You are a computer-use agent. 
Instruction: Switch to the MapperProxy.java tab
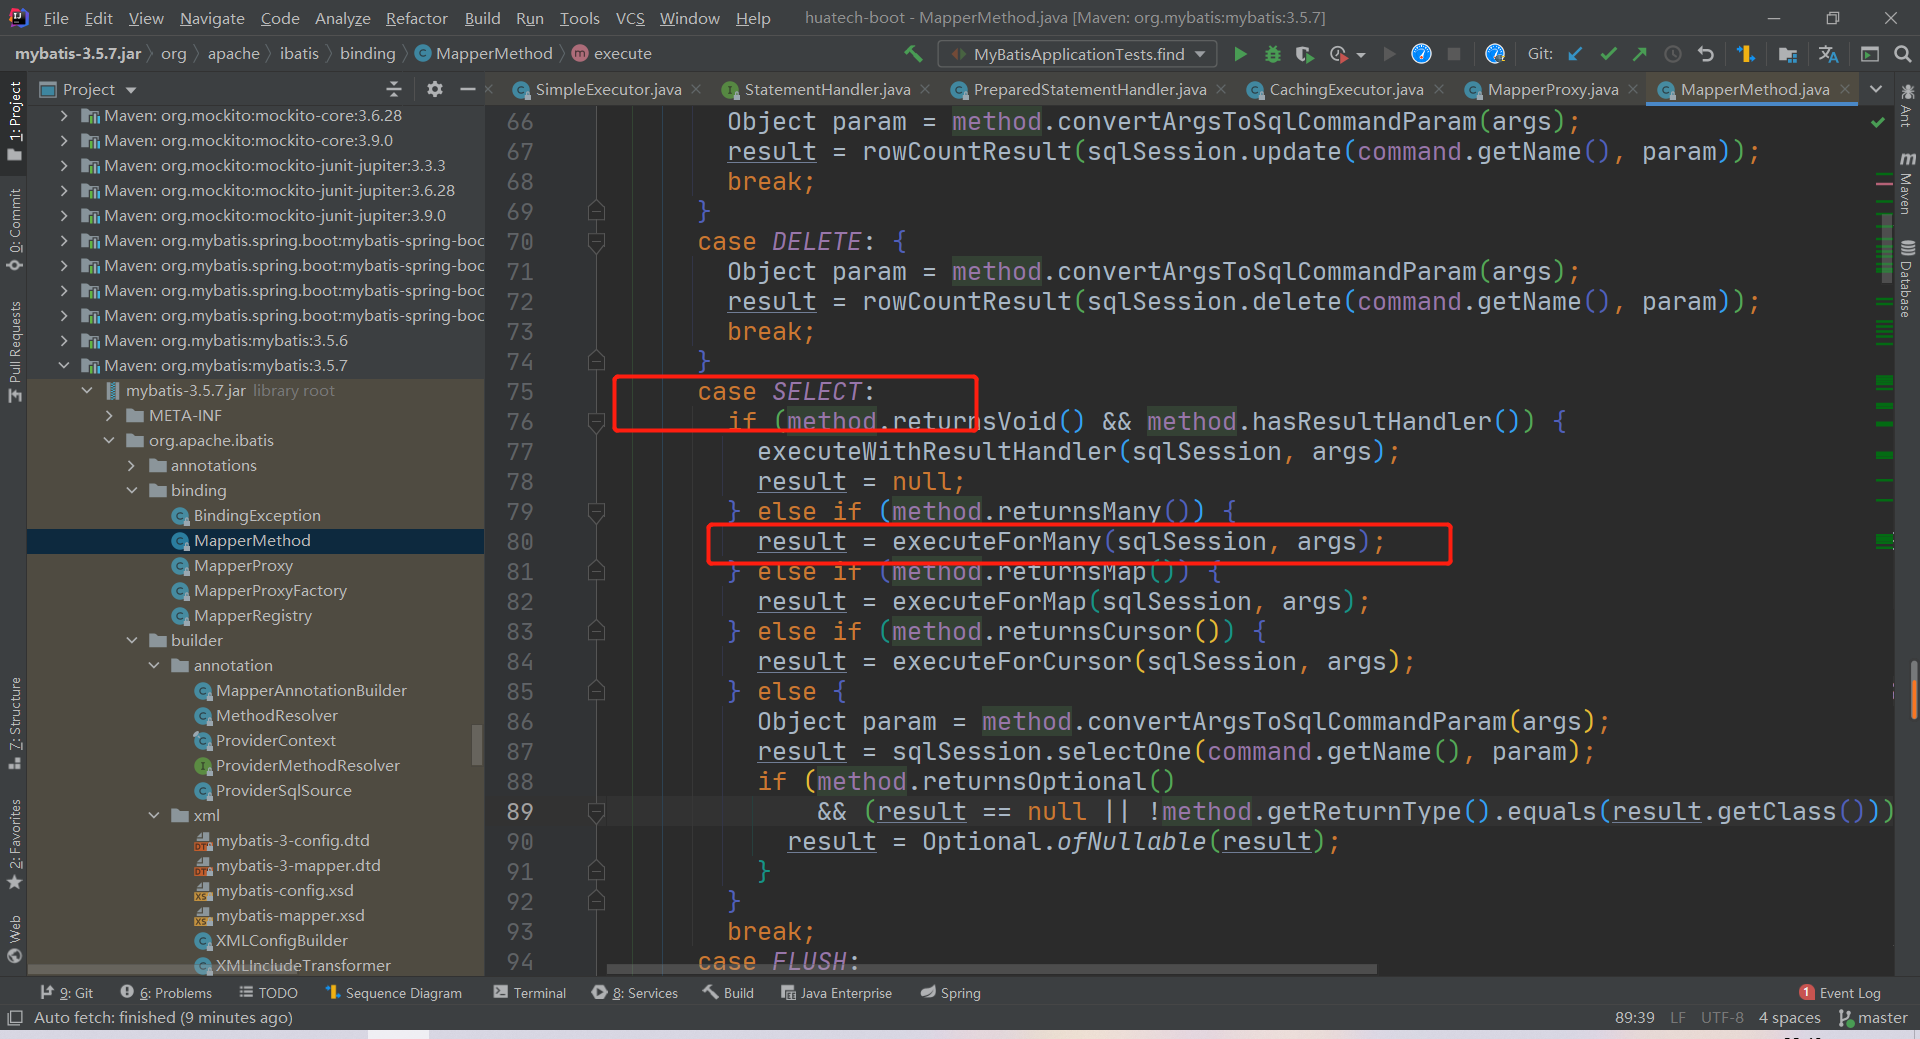coord(1553,89)
